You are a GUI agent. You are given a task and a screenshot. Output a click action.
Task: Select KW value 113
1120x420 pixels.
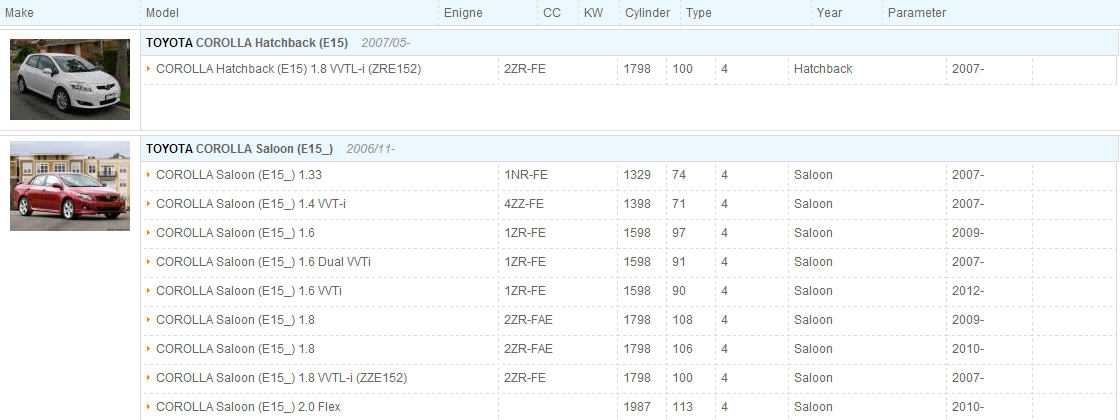tap(683, 407)
